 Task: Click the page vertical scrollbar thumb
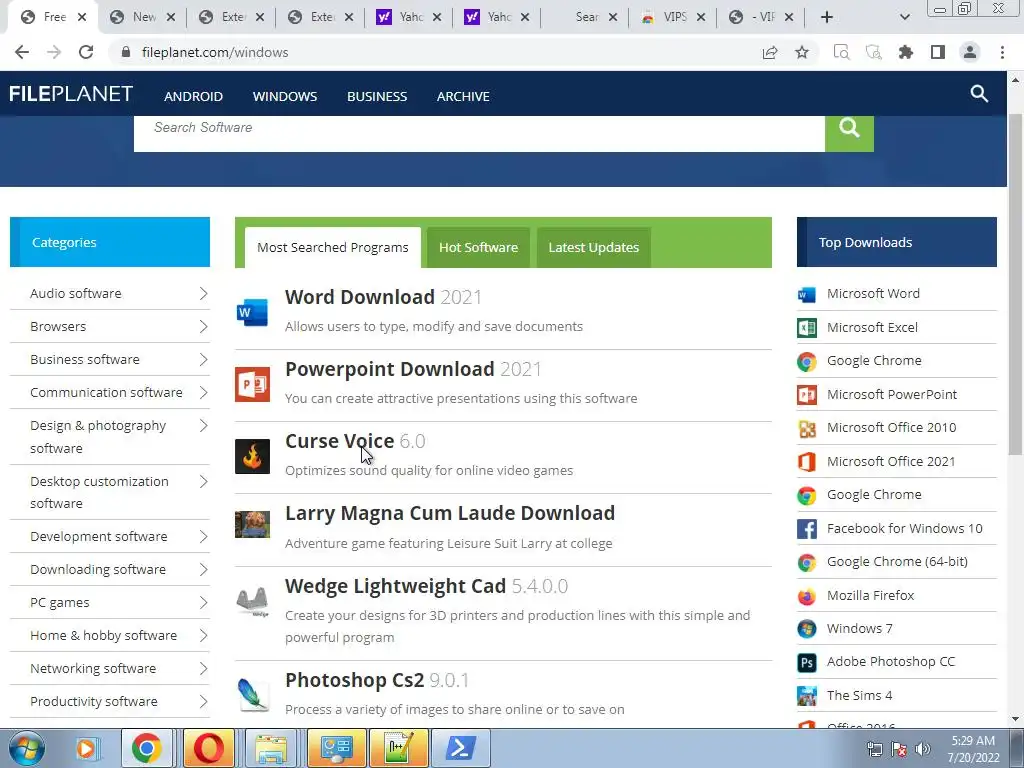(x=1015, y=284)
